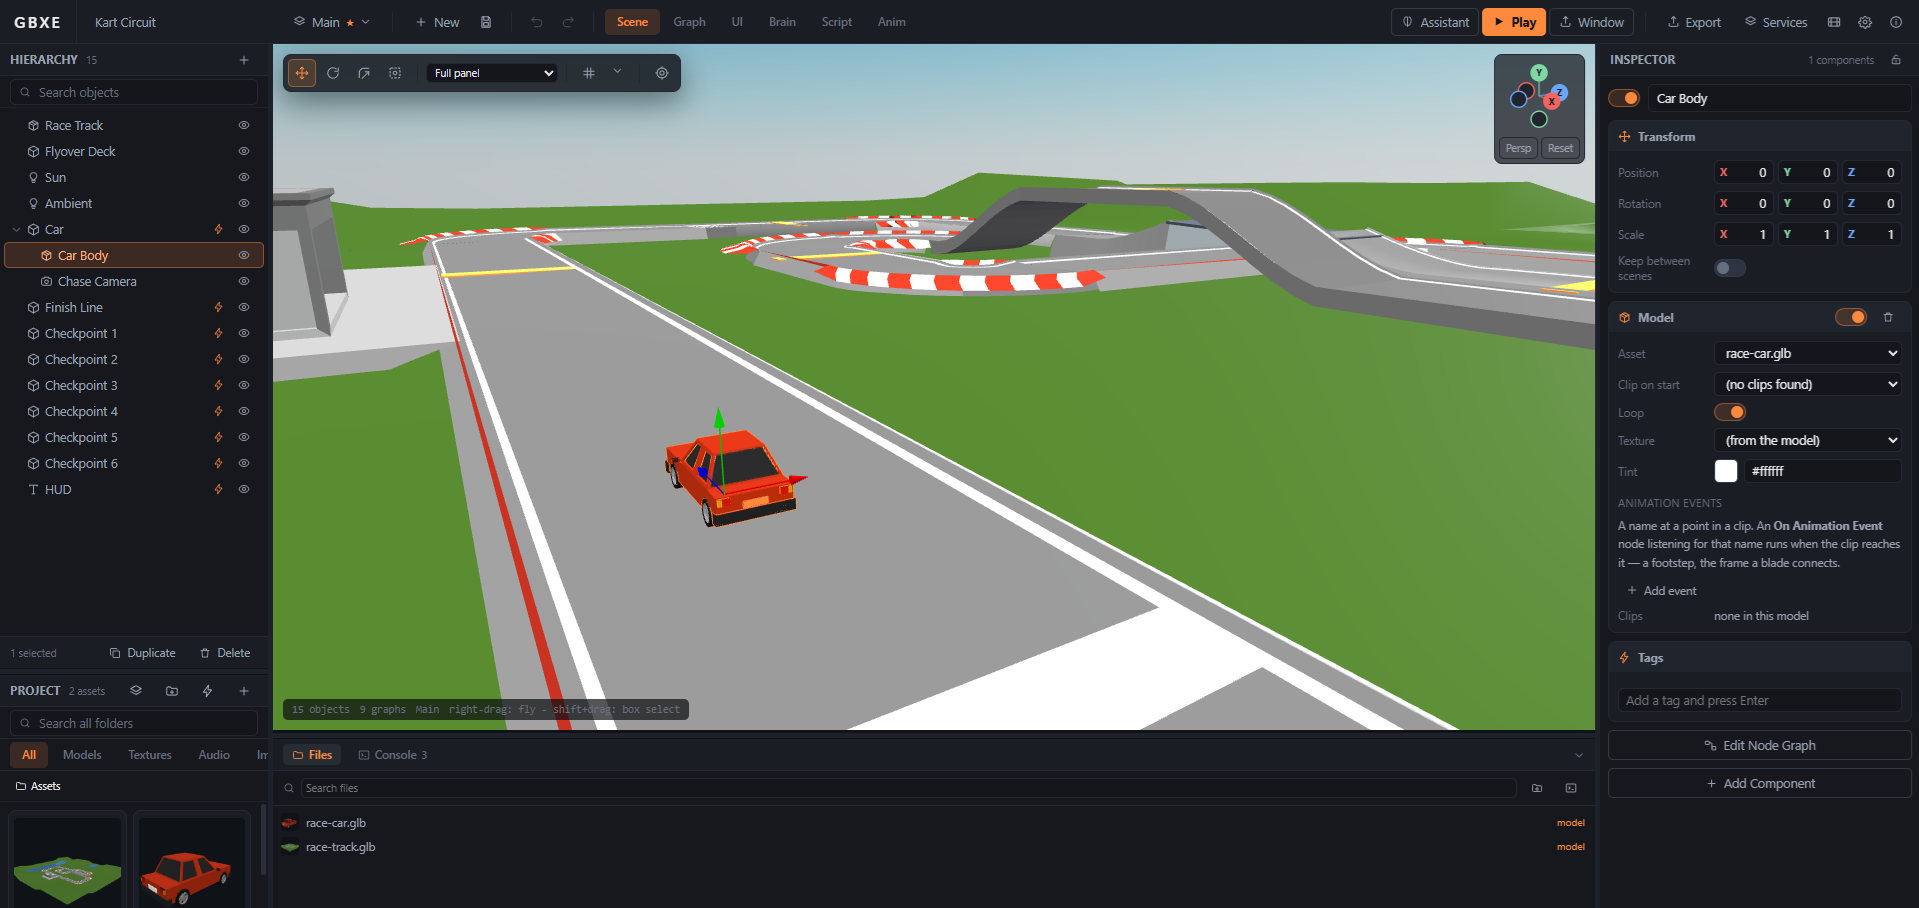The image size is (1919, 908).
Task: Click the layers icon in Project panel
Action: click(x=136, y=691)
